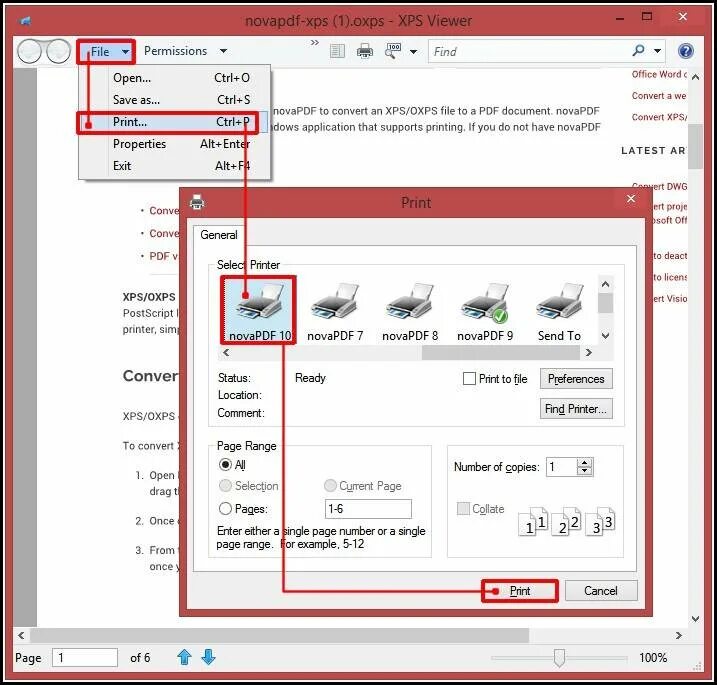
Task: Expand the toolbar overflow chevron
Action: coord(315,43)
